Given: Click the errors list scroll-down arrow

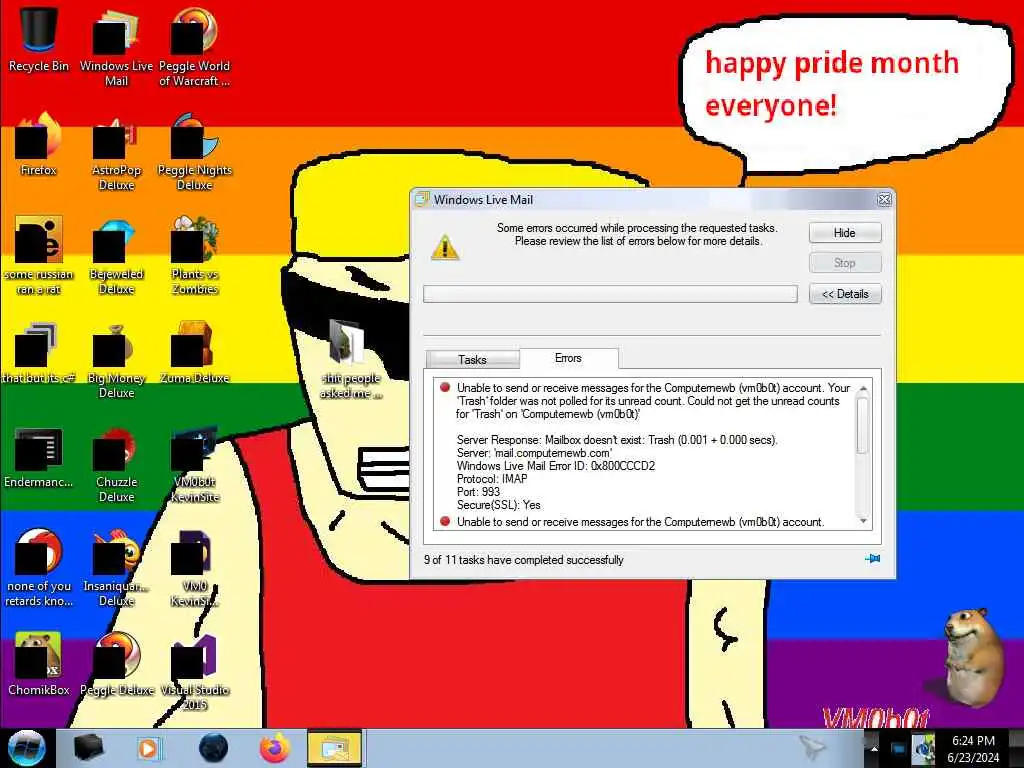Looking at the screenshot, I should pos(863,520).
